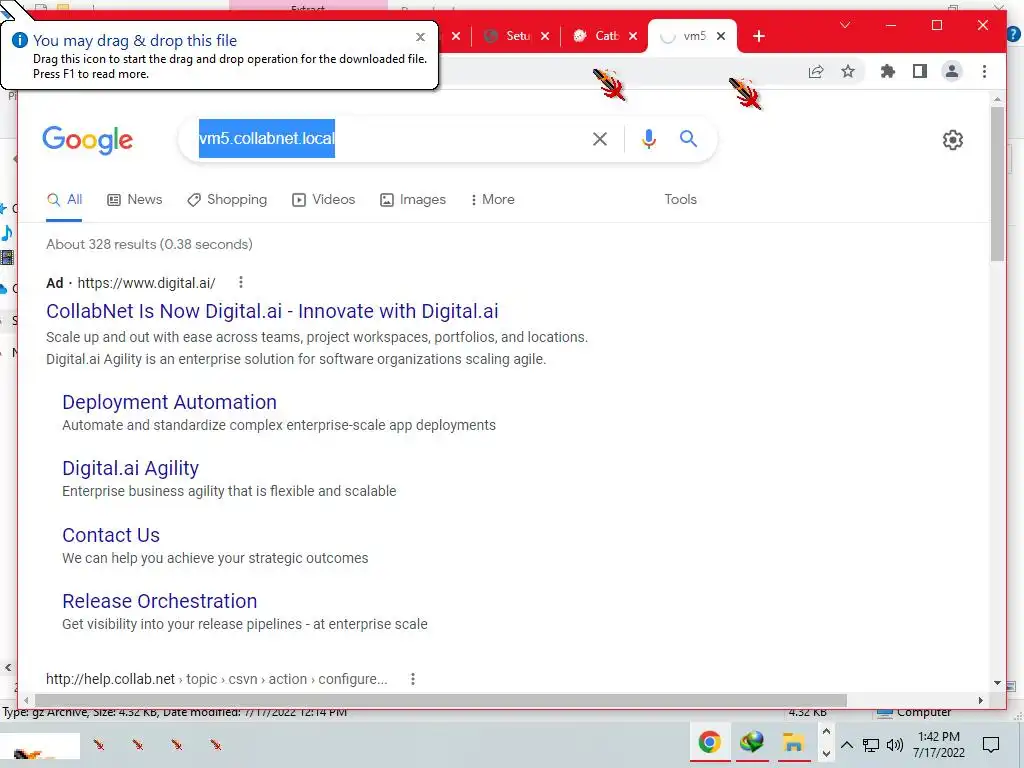This screenshot has height=768, width=1024.
Task: Open Google quick settings gear
Action: pyautogui.click(x=953, y=140)
